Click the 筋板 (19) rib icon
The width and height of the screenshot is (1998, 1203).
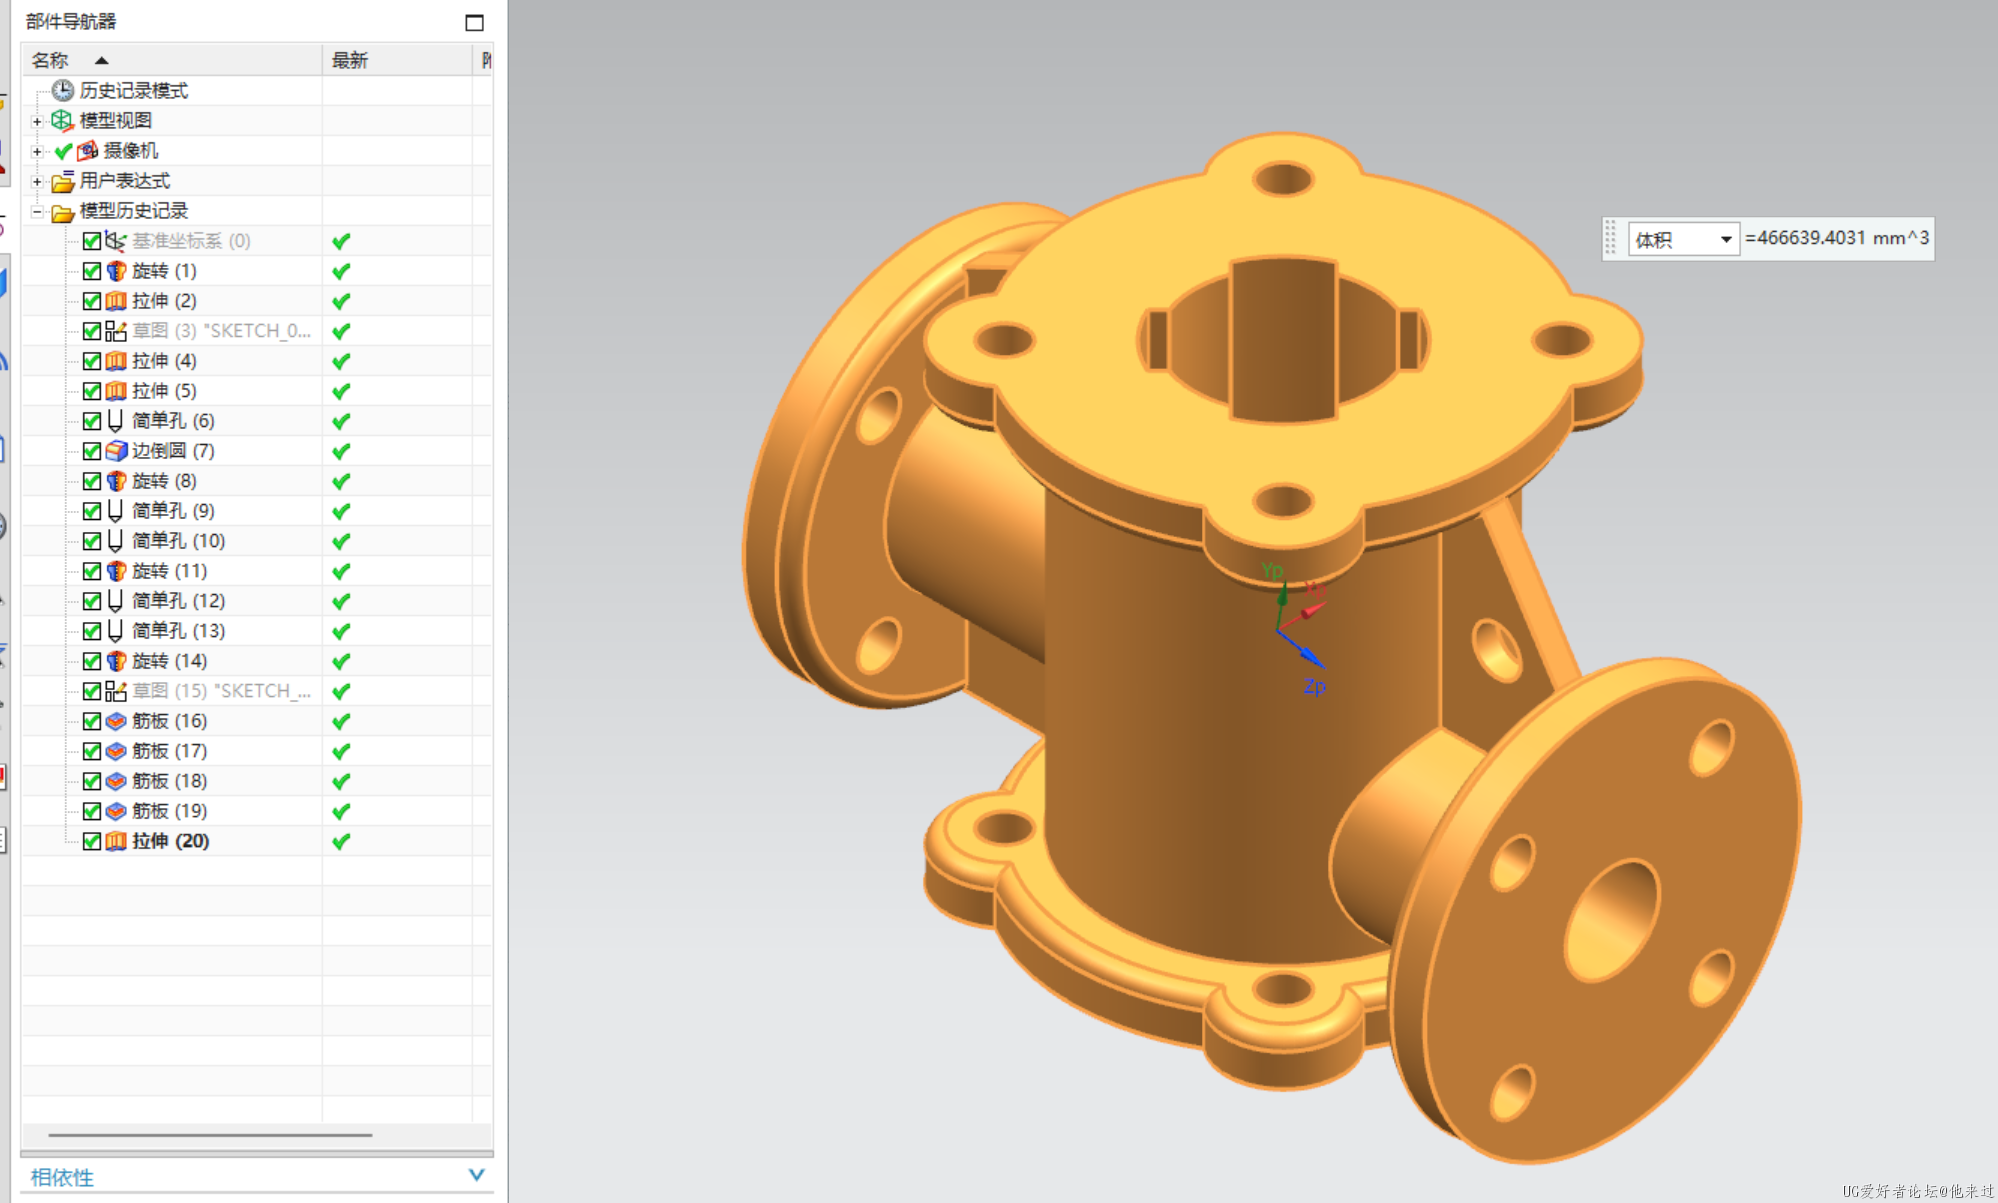(116, 811)
